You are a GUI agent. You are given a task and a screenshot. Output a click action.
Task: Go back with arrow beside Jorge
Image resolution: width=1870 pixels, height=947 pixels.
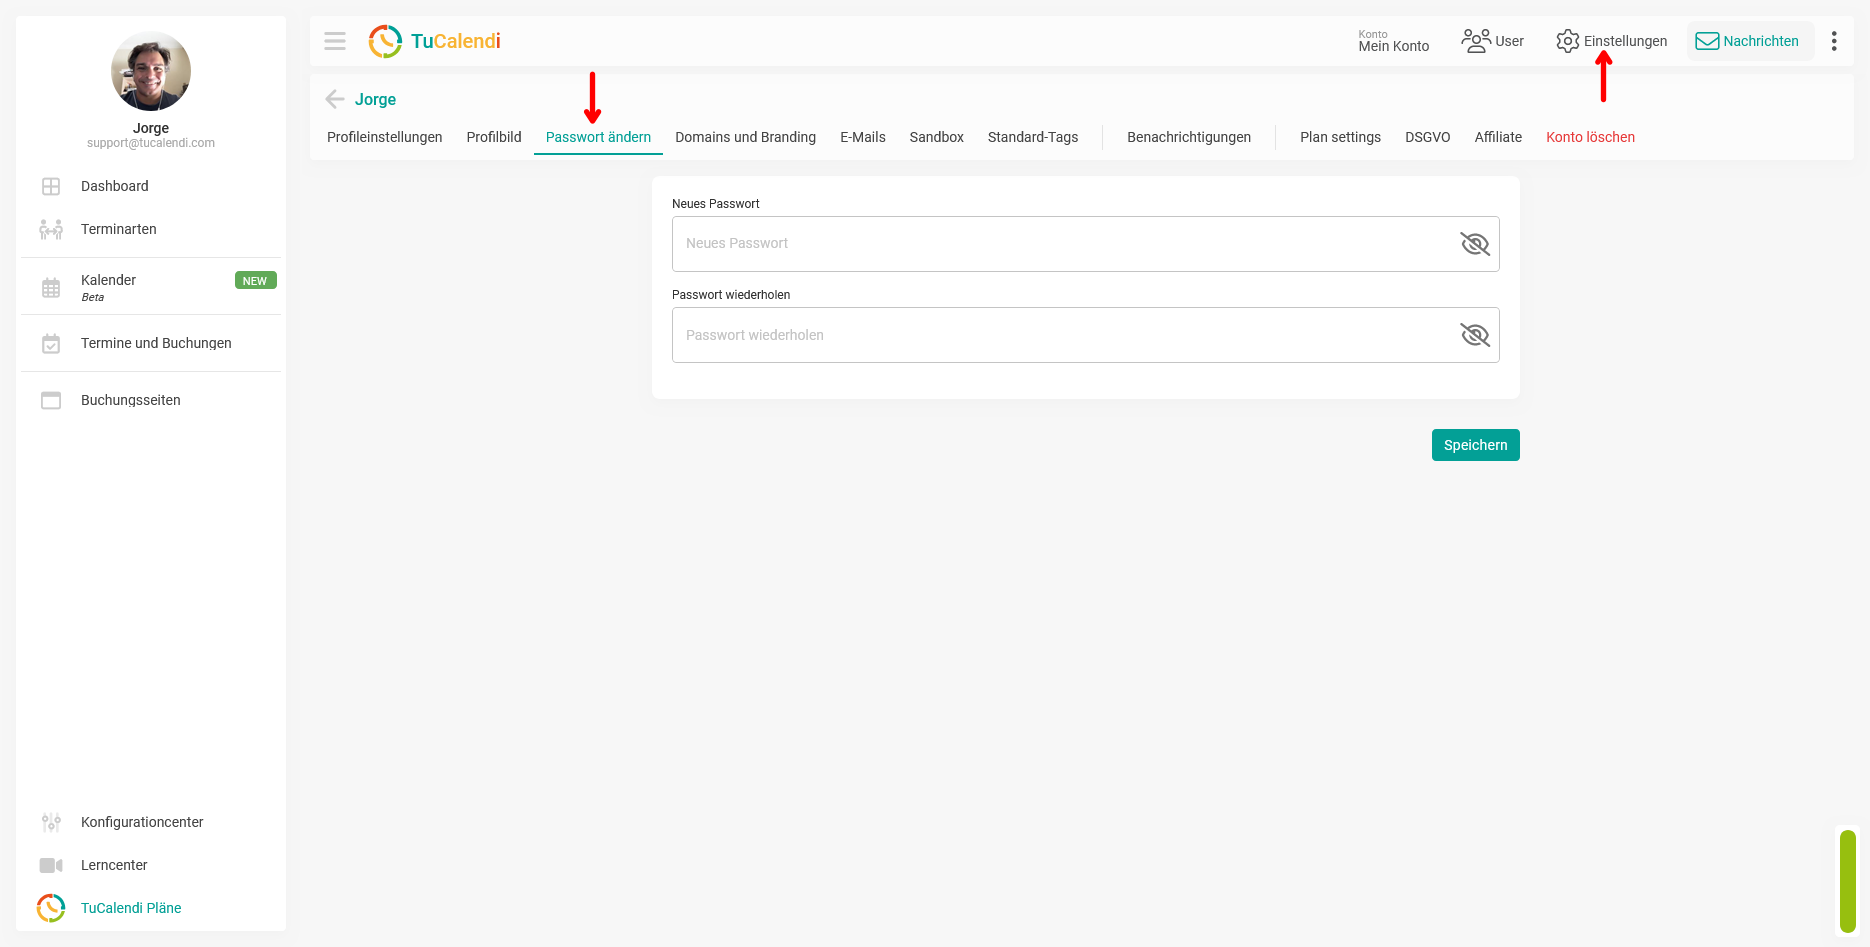(335, 99)
